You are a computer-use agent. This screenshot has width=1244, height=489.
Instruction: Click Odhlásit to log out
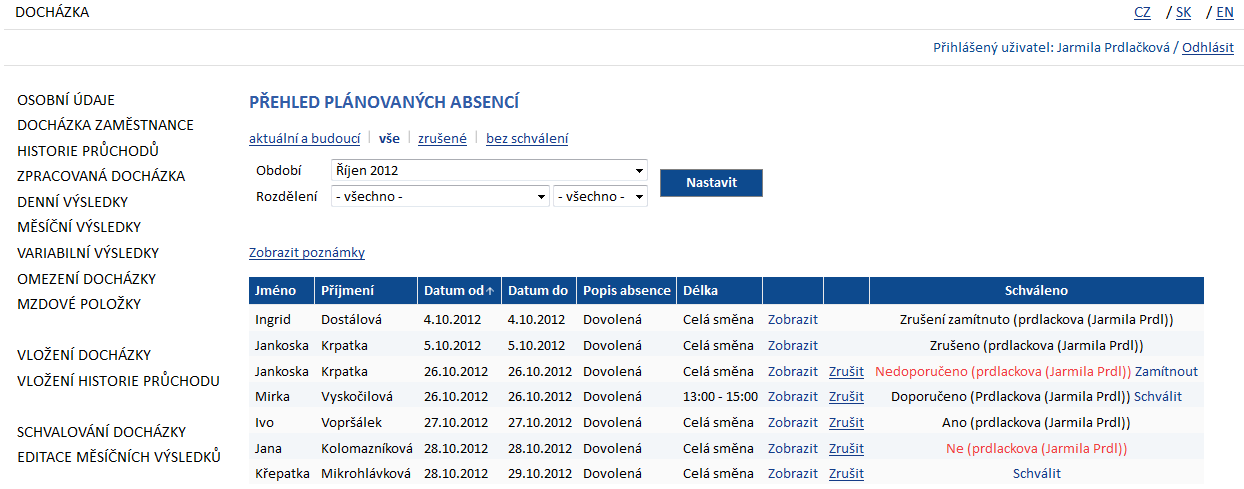point(1207,47)
